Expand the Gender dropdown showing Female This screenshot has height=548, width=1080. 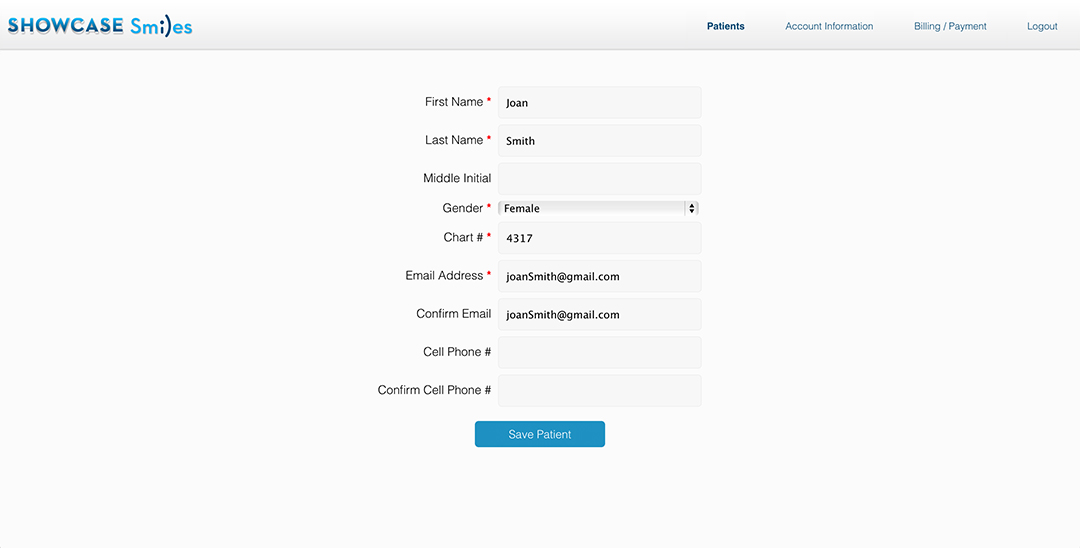coord(598,208)
